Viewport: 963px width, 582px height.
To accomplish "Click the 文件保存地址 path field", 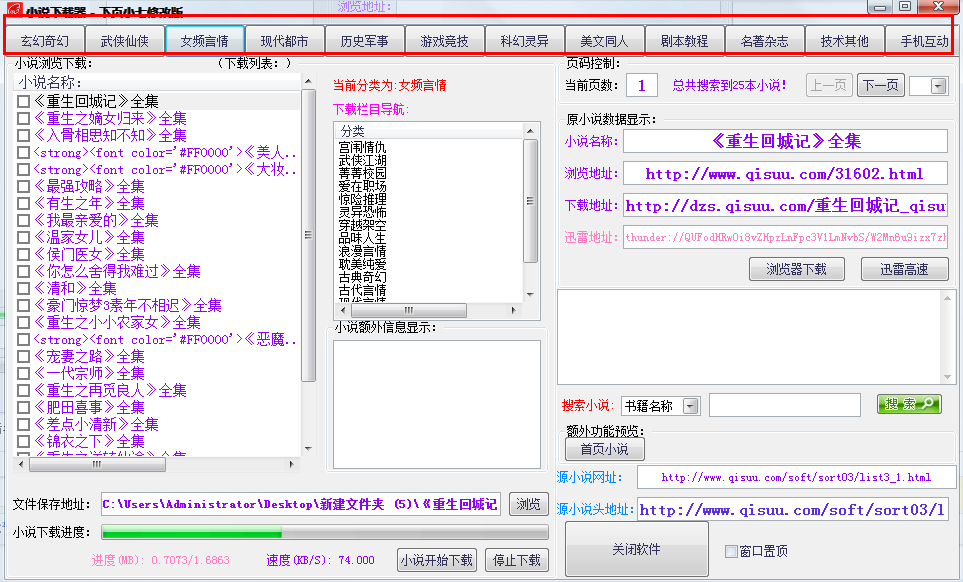I will (301, 504).
